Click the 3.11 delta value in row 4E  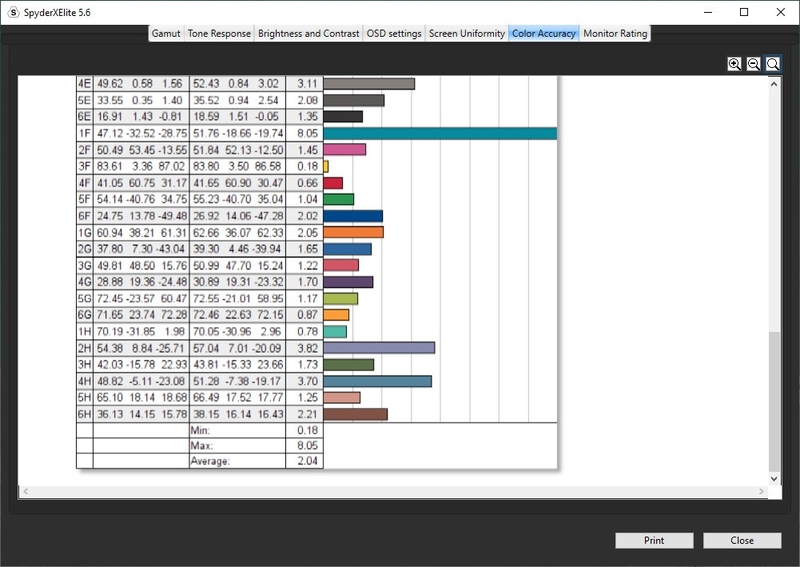(x=307, y=84)
